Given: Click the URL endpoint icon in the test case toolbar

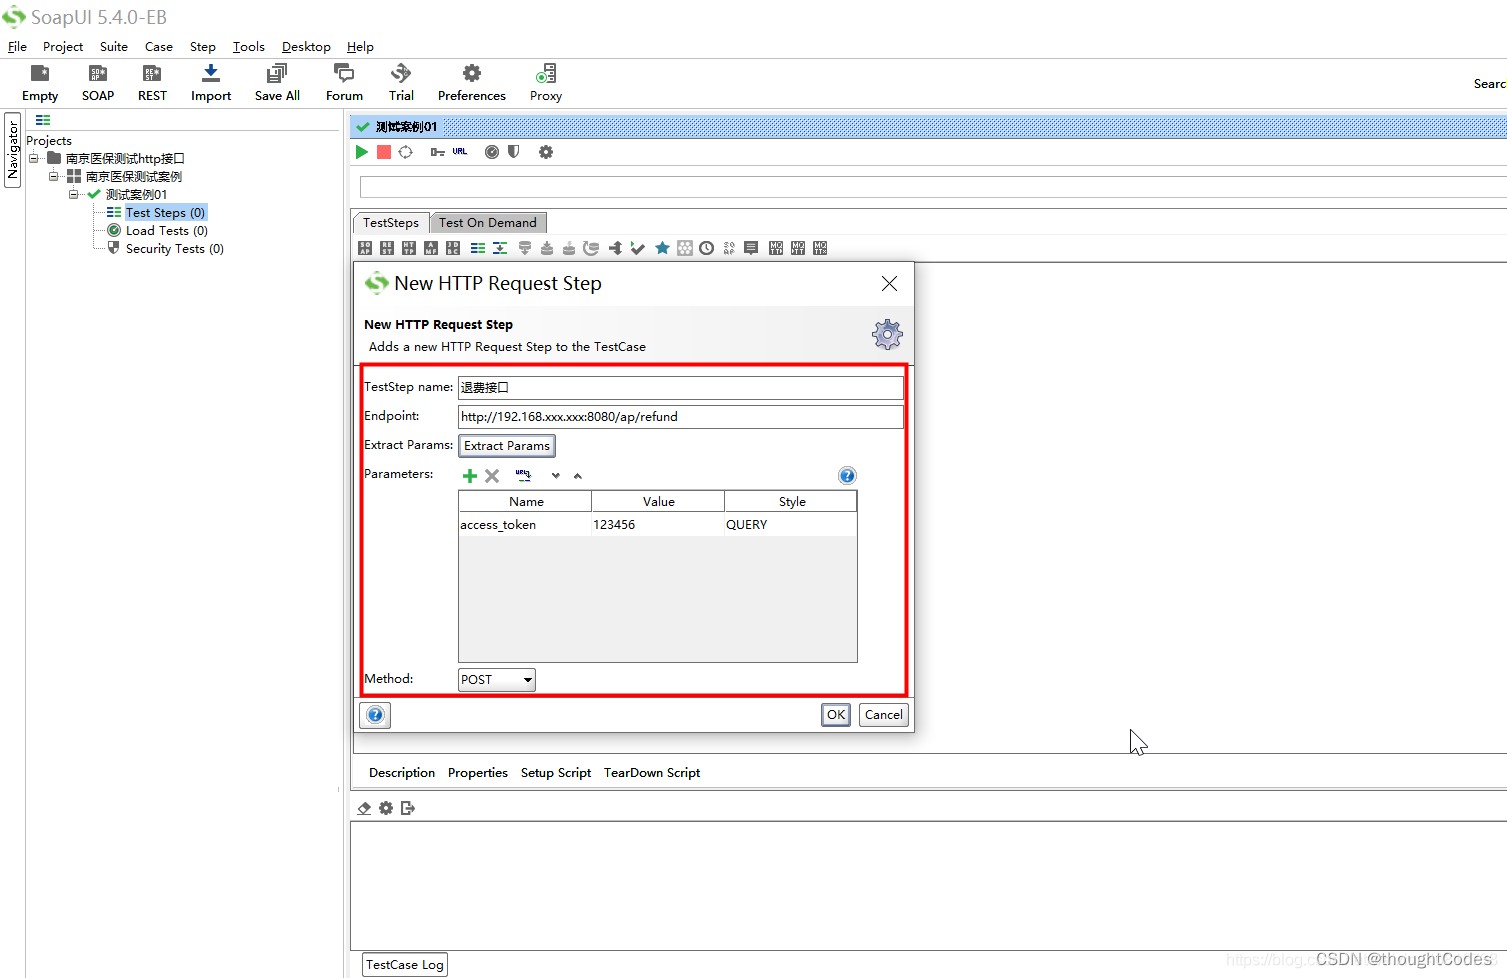Looking at the screenshot, I should tap(460, 152).
